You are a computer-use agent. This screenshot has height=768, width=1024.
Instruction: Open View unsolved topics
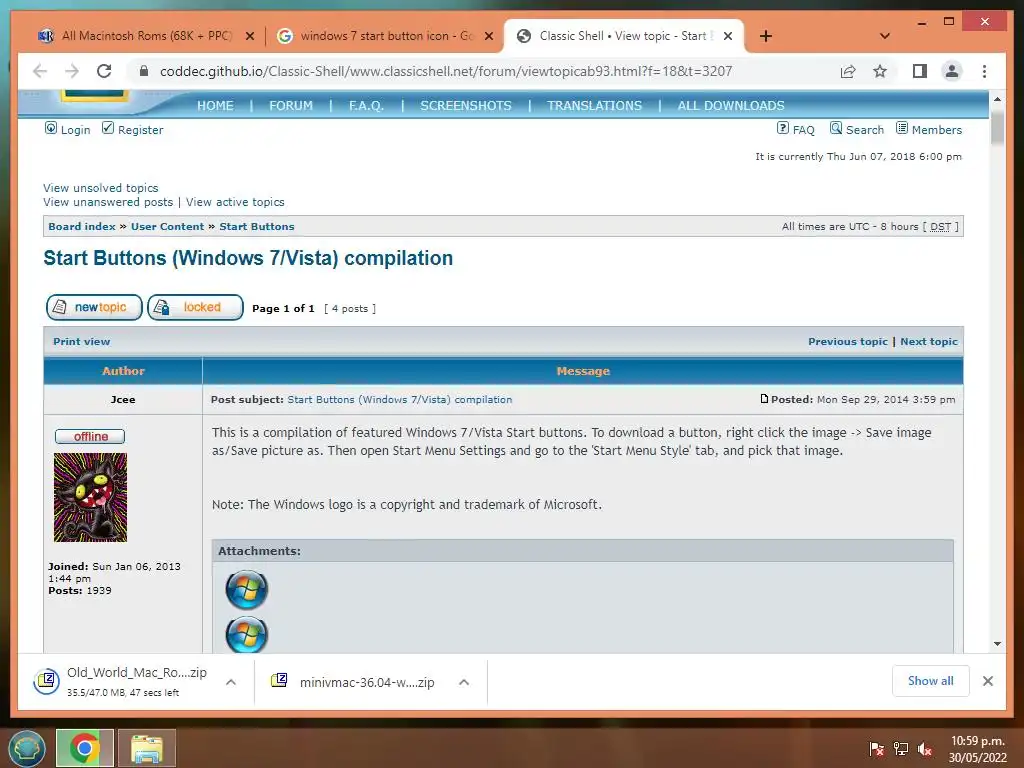click(x=101, y=188)
